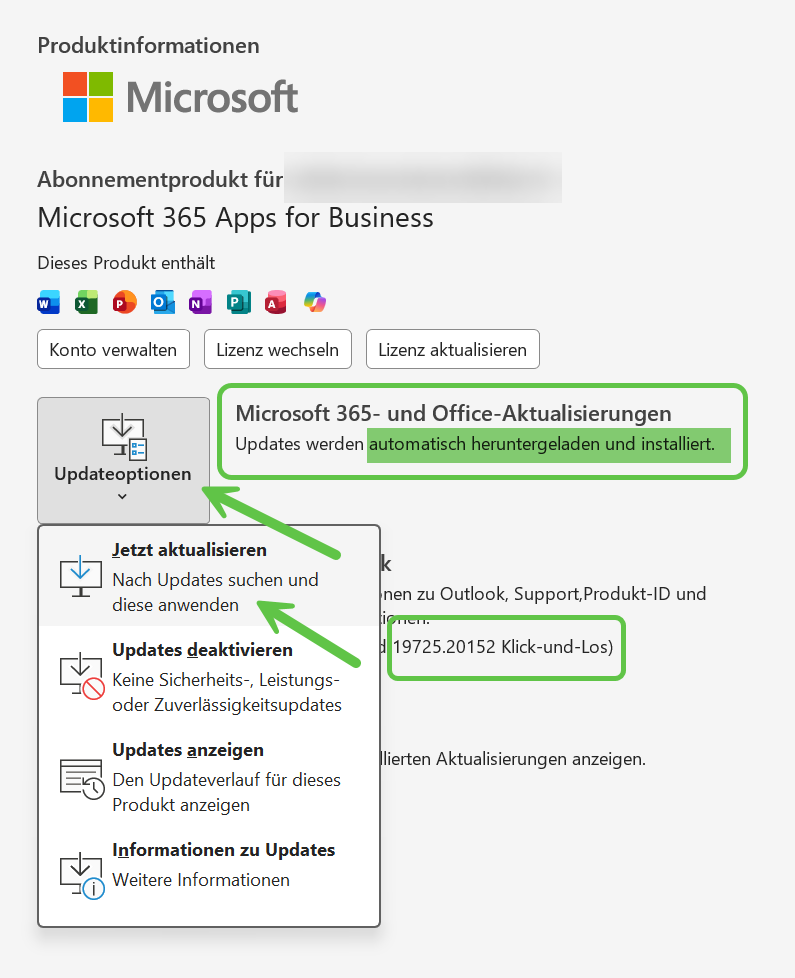Click the Microsoft wordmark text

pos(212,97)
